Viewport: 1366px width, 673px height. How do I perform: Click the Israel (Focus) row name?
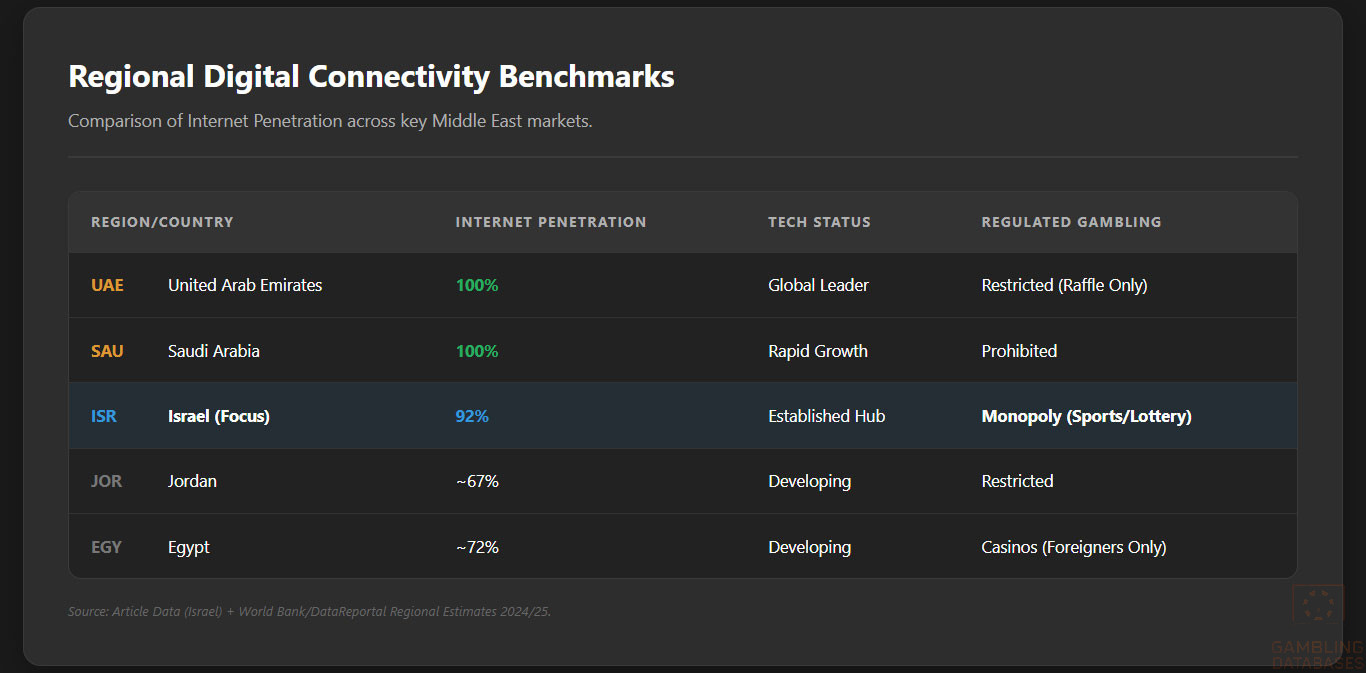click(219, 416)
